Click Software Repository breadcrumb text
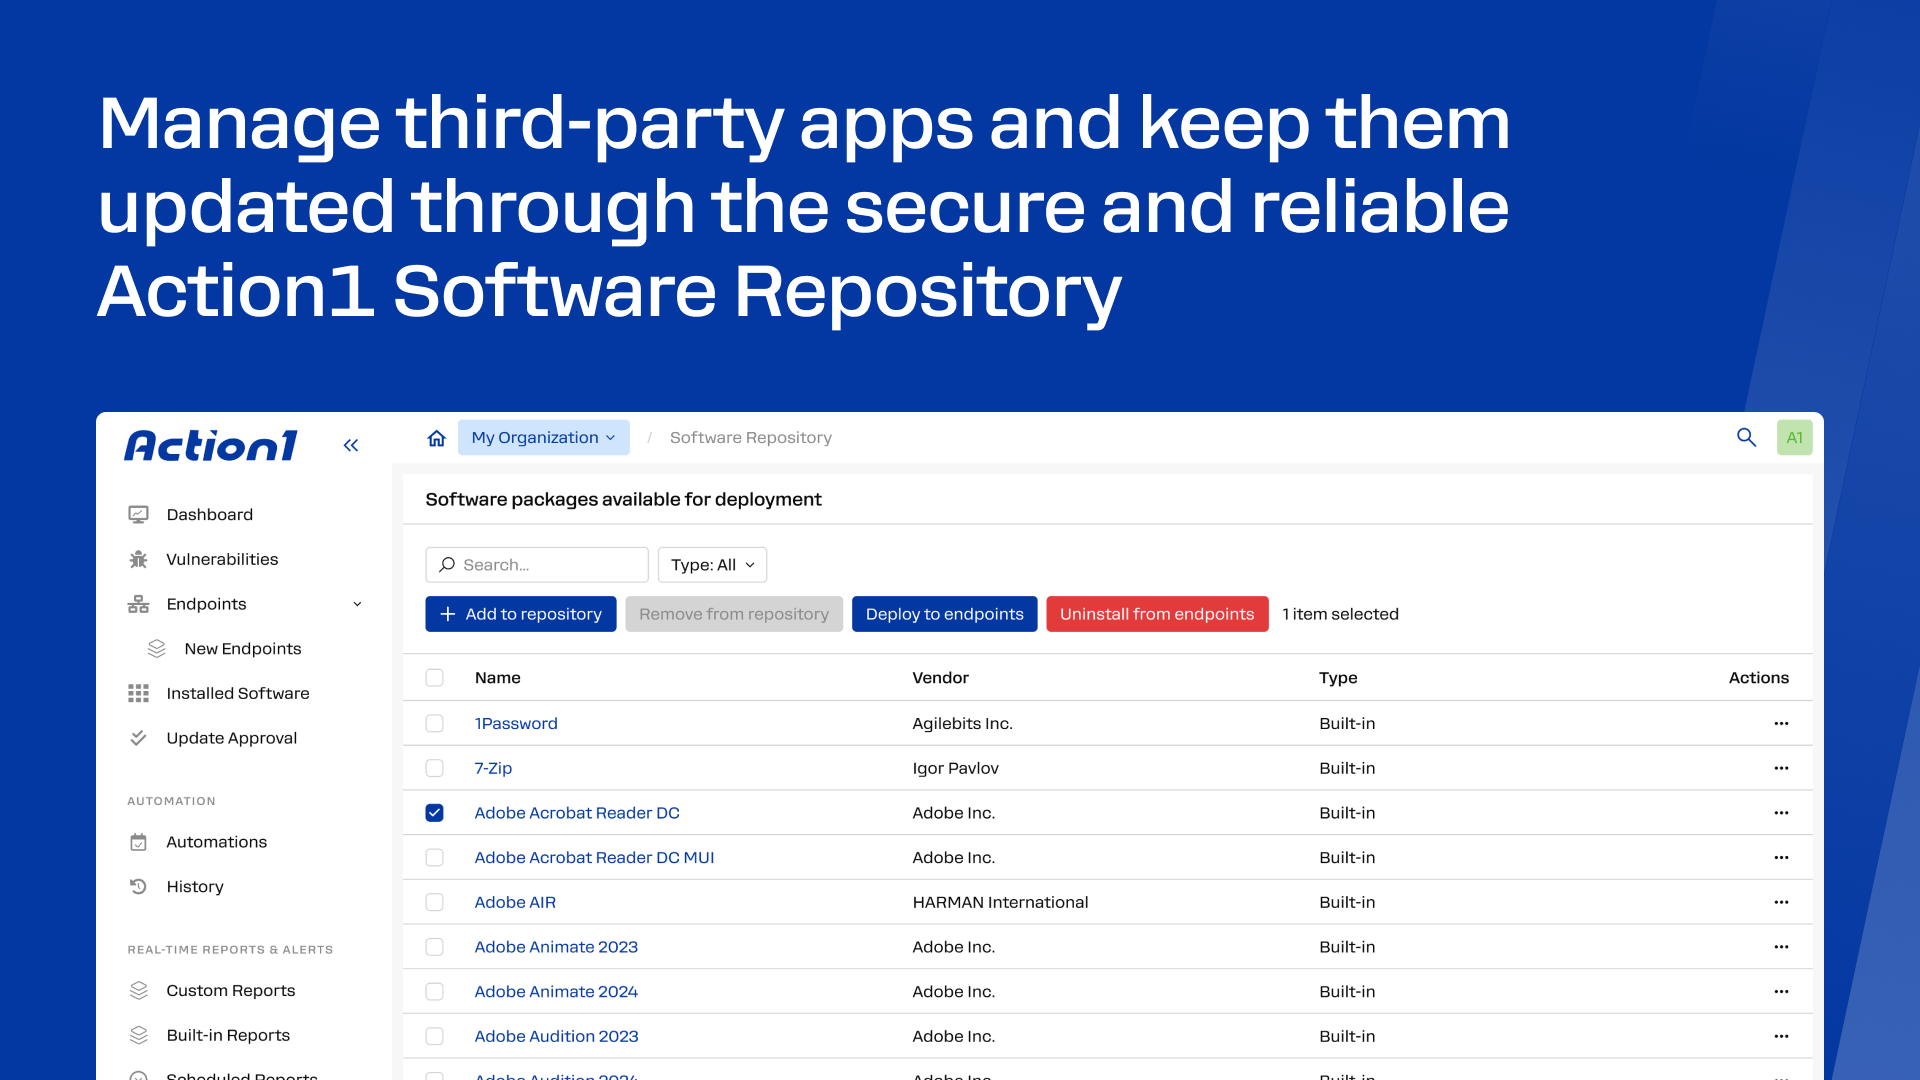Viewport: 1920px width, 1080px height. click(750, 438)
